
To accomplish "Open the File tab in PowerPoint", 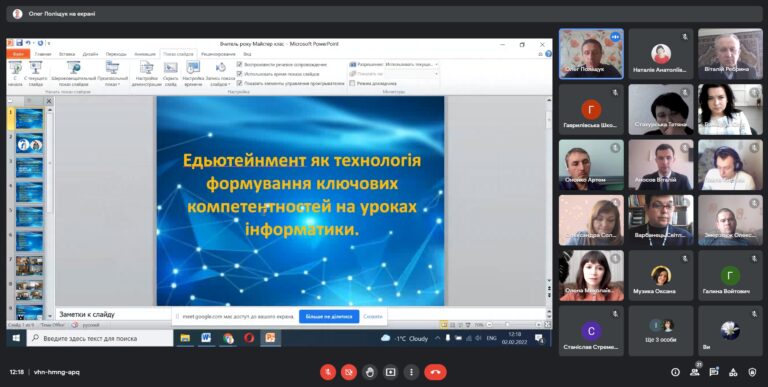I will (19, 54).
